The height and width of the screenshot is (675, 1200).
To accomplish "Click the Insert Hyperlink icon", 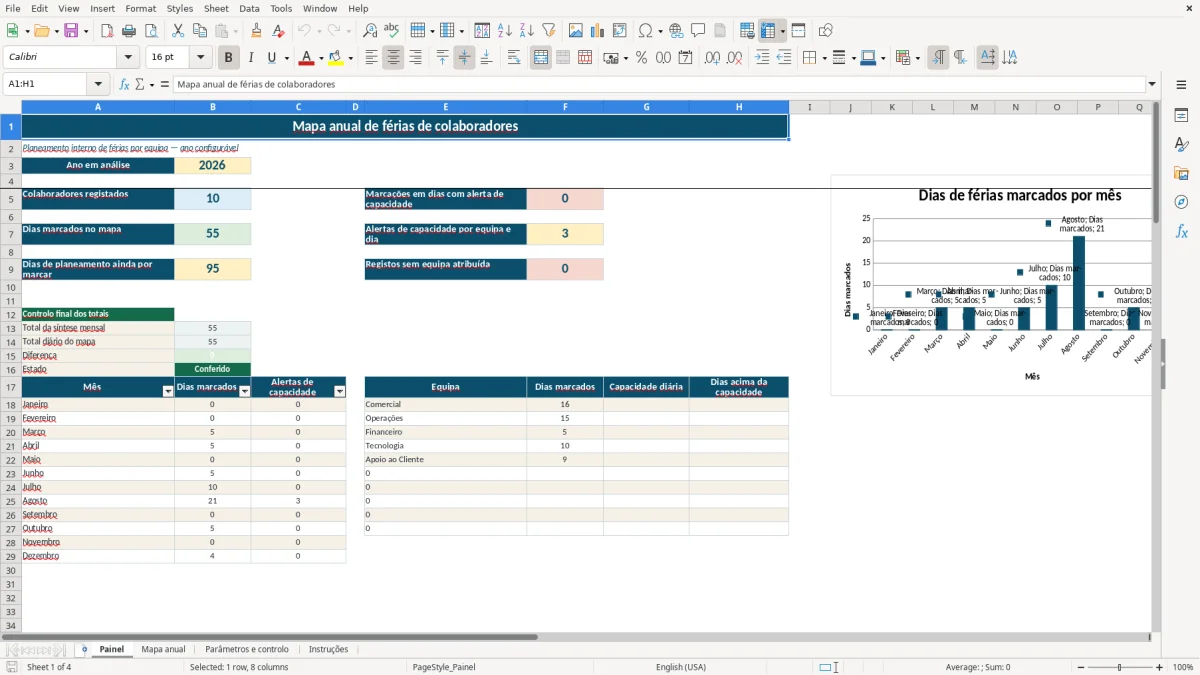I will [676, 31].
